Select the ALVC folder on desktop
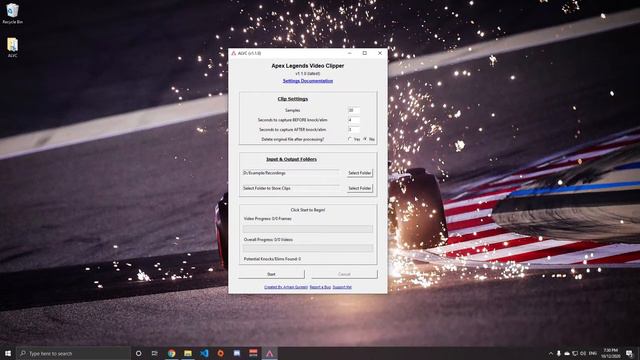 pyautogui.click(x=12, y=47)
